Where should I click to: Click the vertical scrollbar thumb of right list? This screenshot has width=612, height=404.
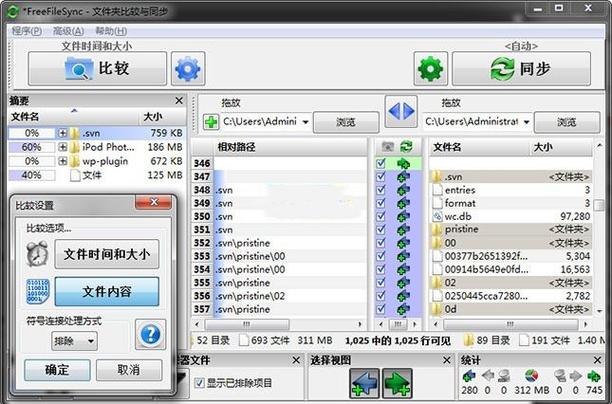coord(599,205)
